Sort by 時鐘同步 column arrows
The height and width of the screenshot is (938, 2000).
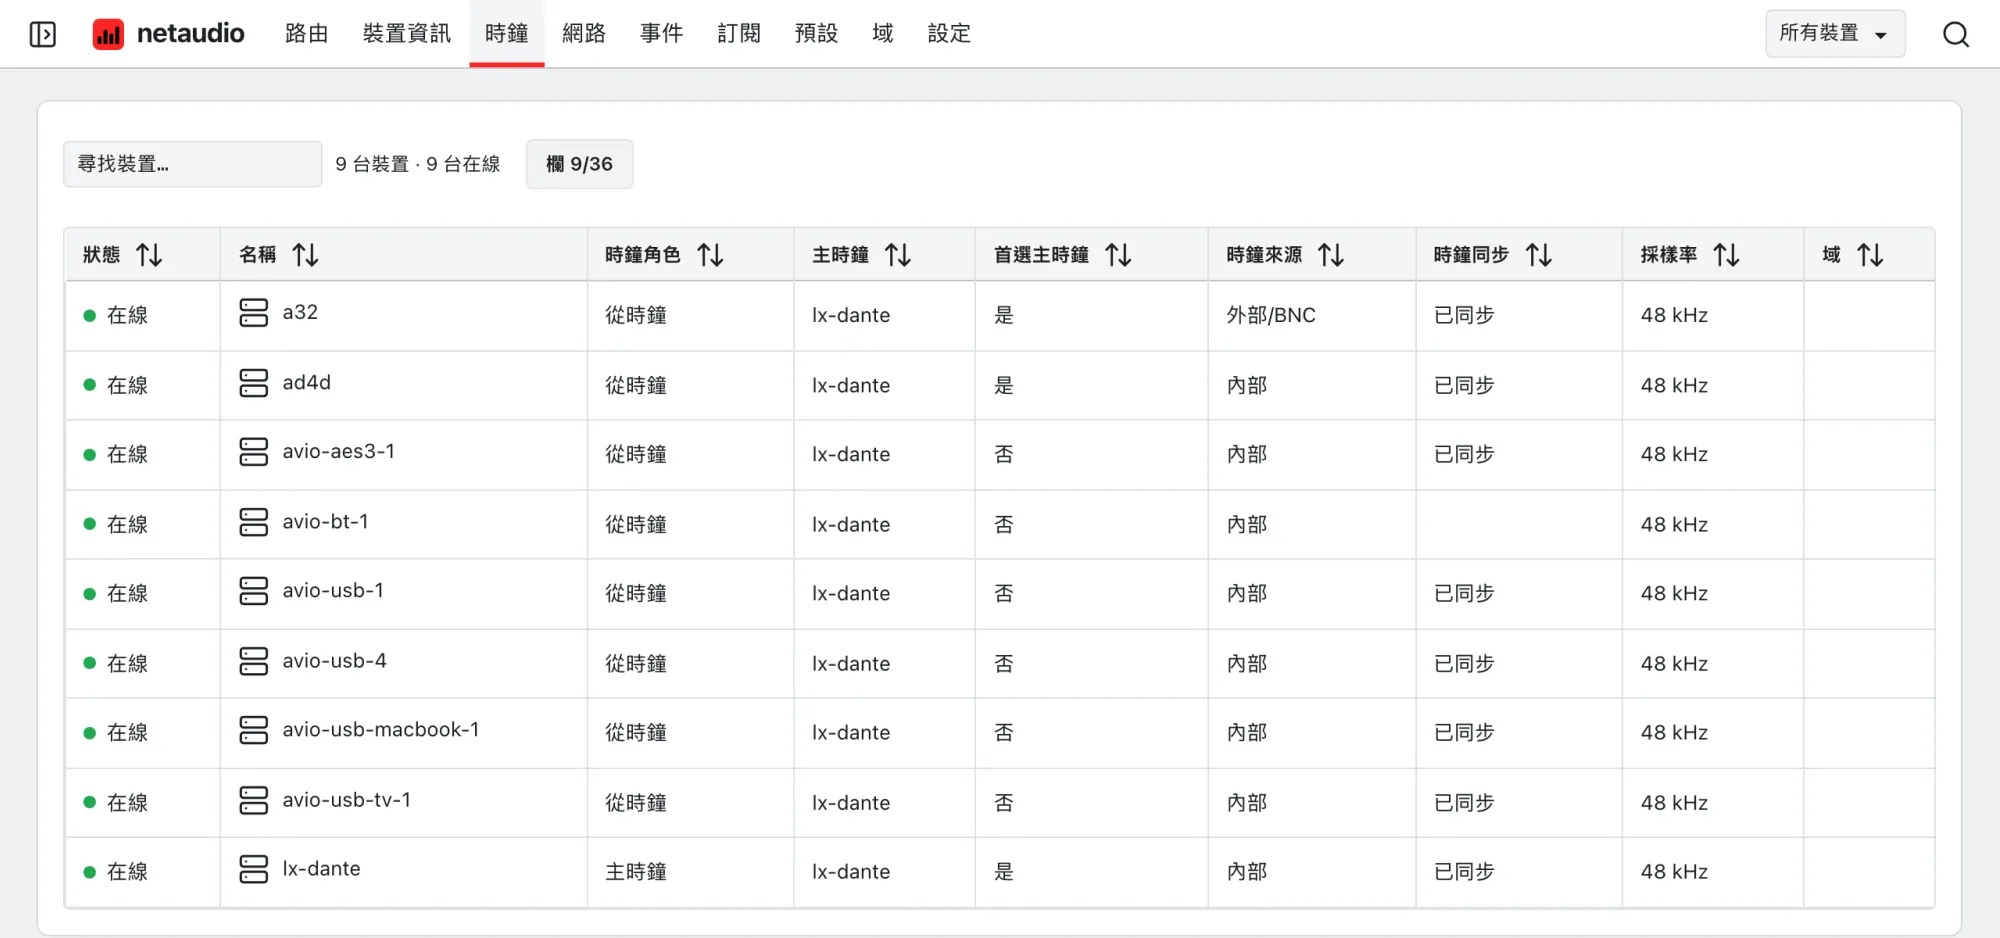[1539, 255]
